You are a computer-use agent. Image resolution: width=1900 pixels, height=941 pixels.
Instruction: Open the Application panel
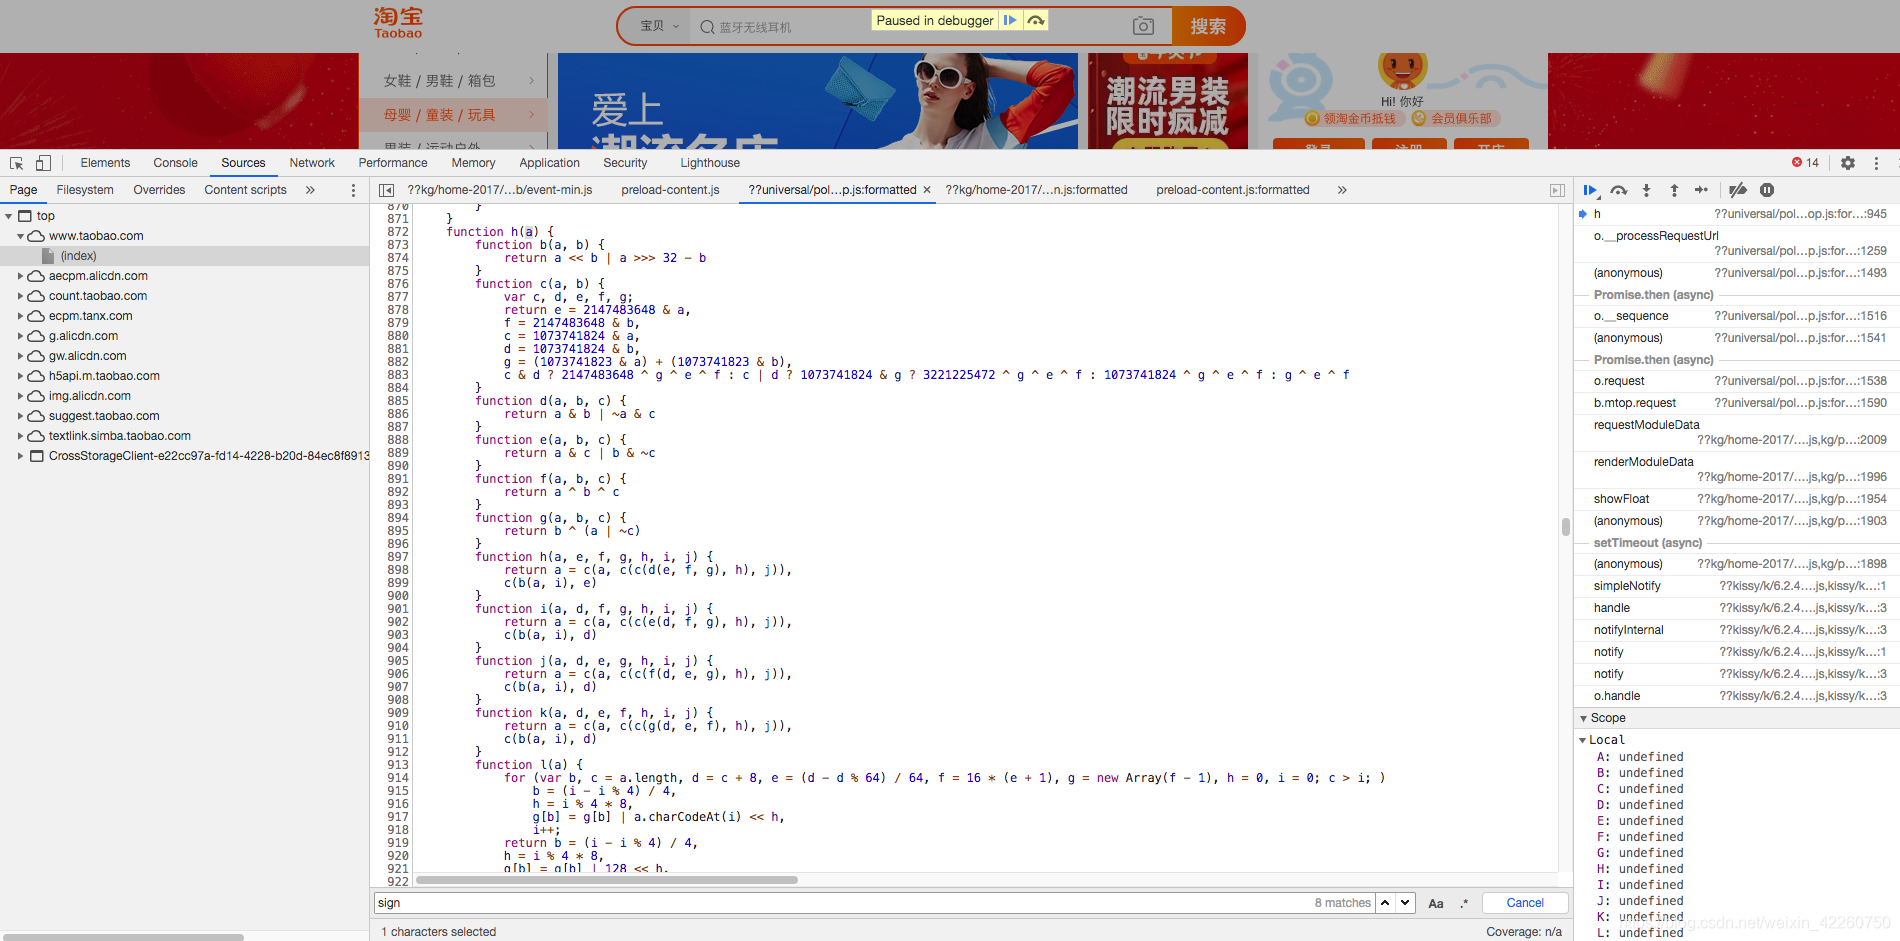[549, 163]
